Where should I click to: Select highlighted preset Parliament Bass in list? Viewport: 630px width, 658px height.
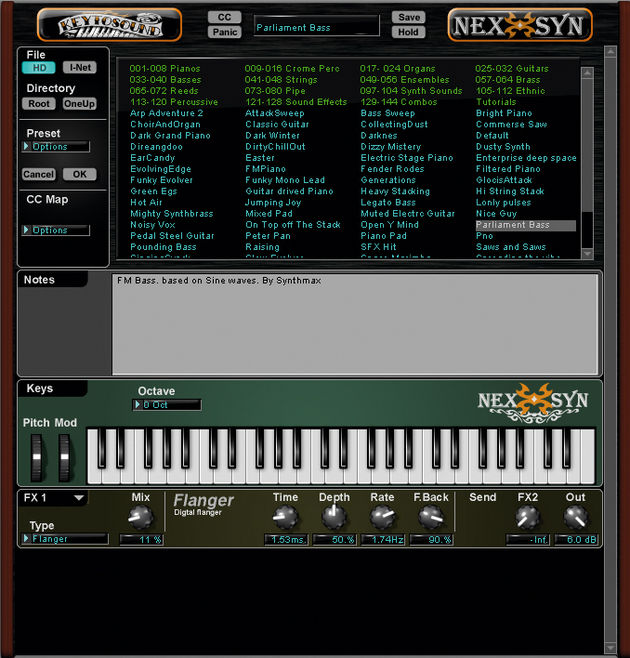click(x=525, y=225)
